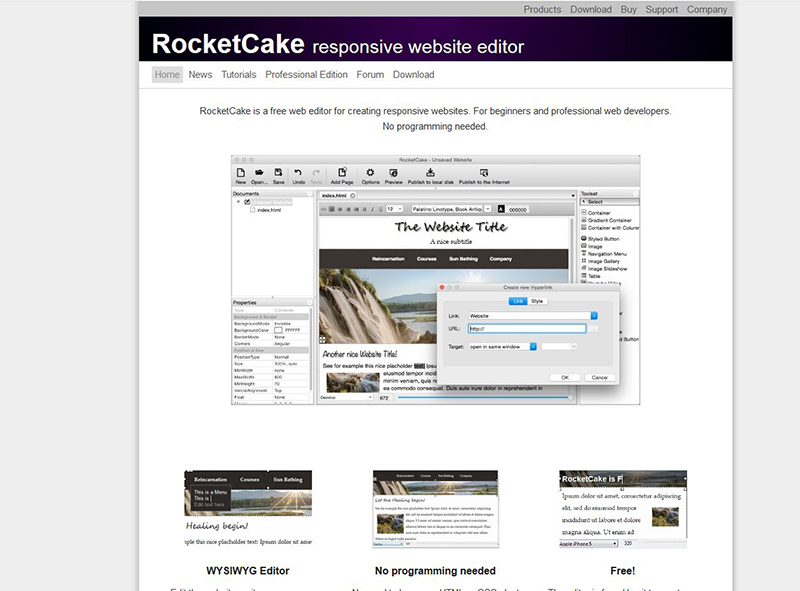The width and height of the screenshot is (800, 591).
Task: Select the Image Gallery tool
Action: [x=601, y=261]
